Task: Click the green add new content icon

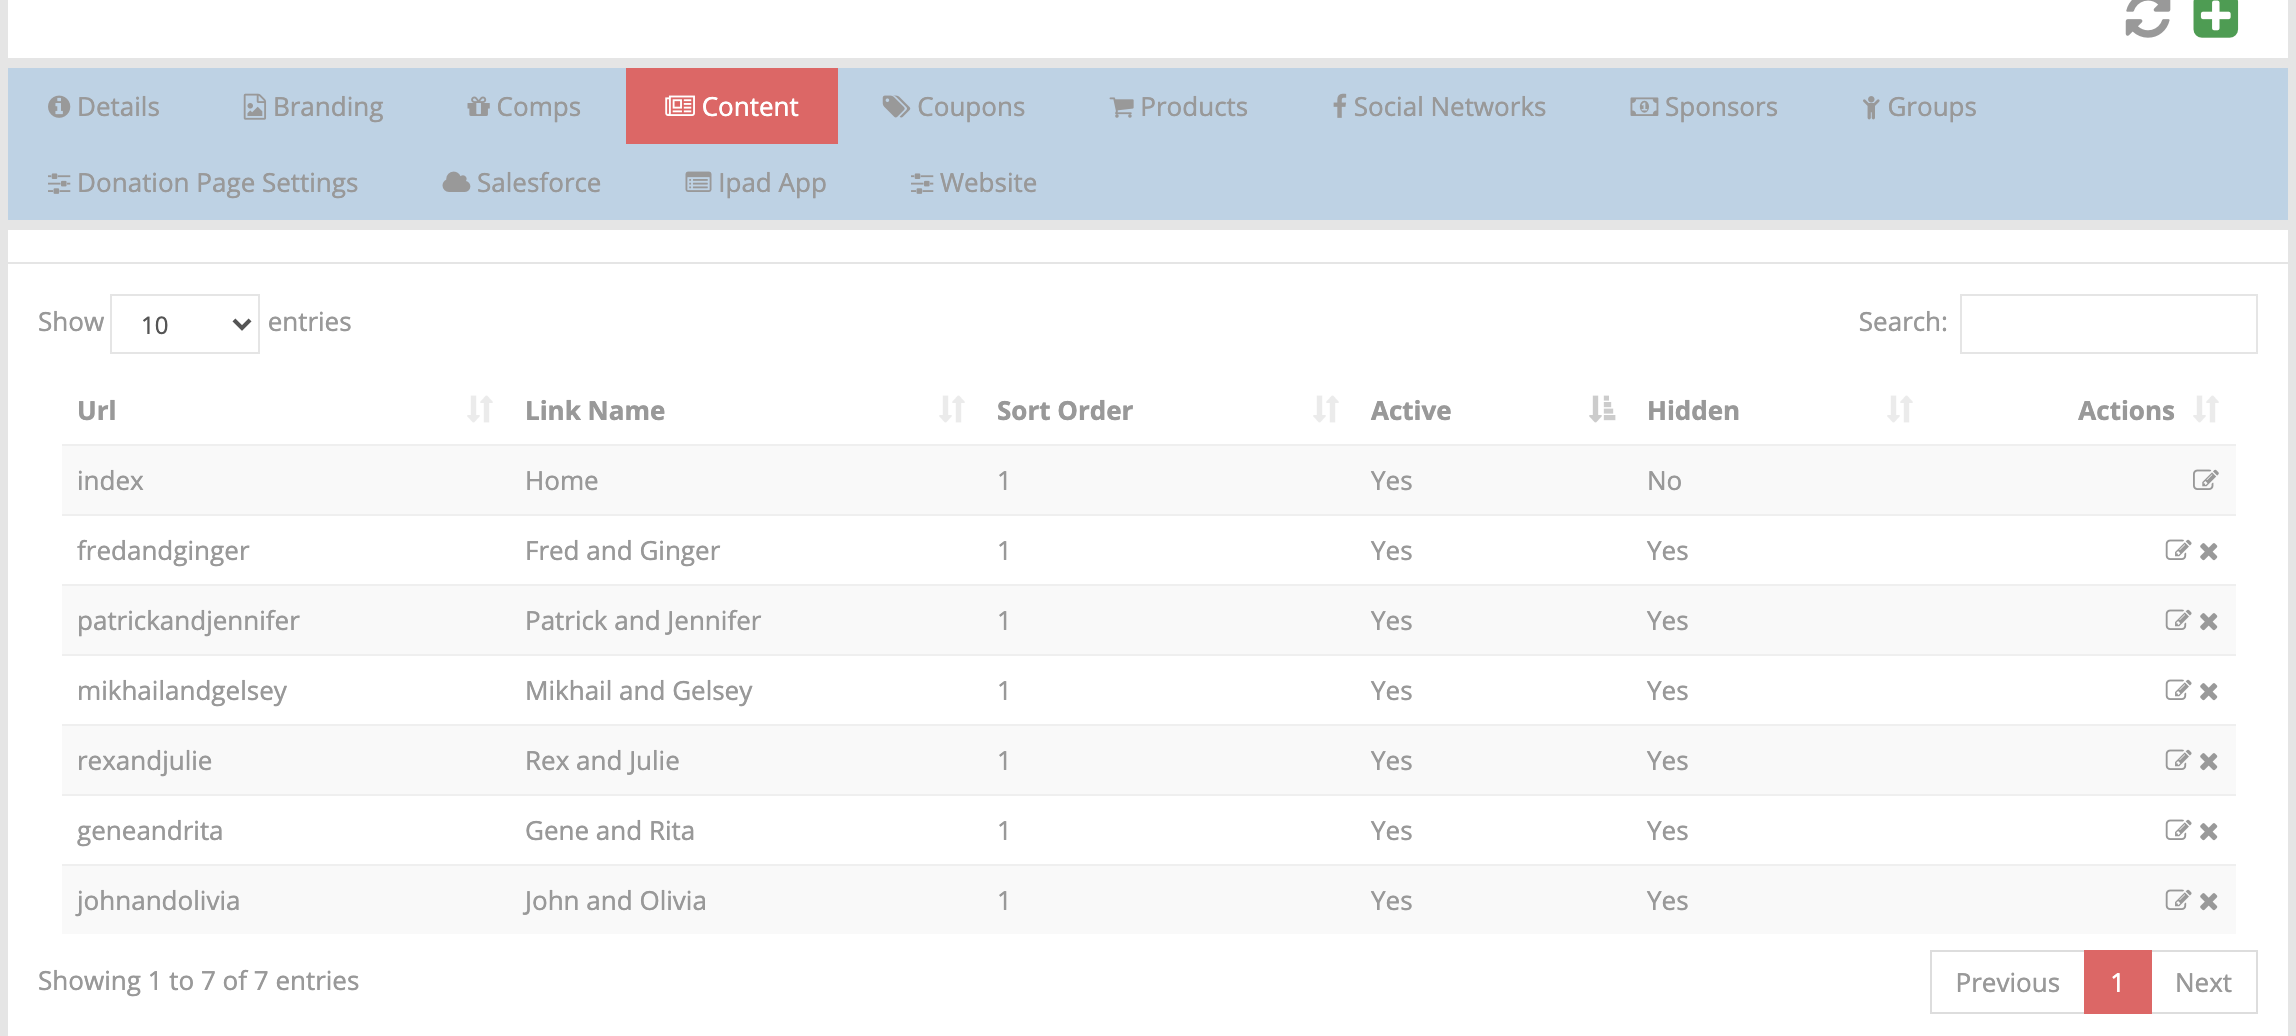Action: click(2215, 17)
